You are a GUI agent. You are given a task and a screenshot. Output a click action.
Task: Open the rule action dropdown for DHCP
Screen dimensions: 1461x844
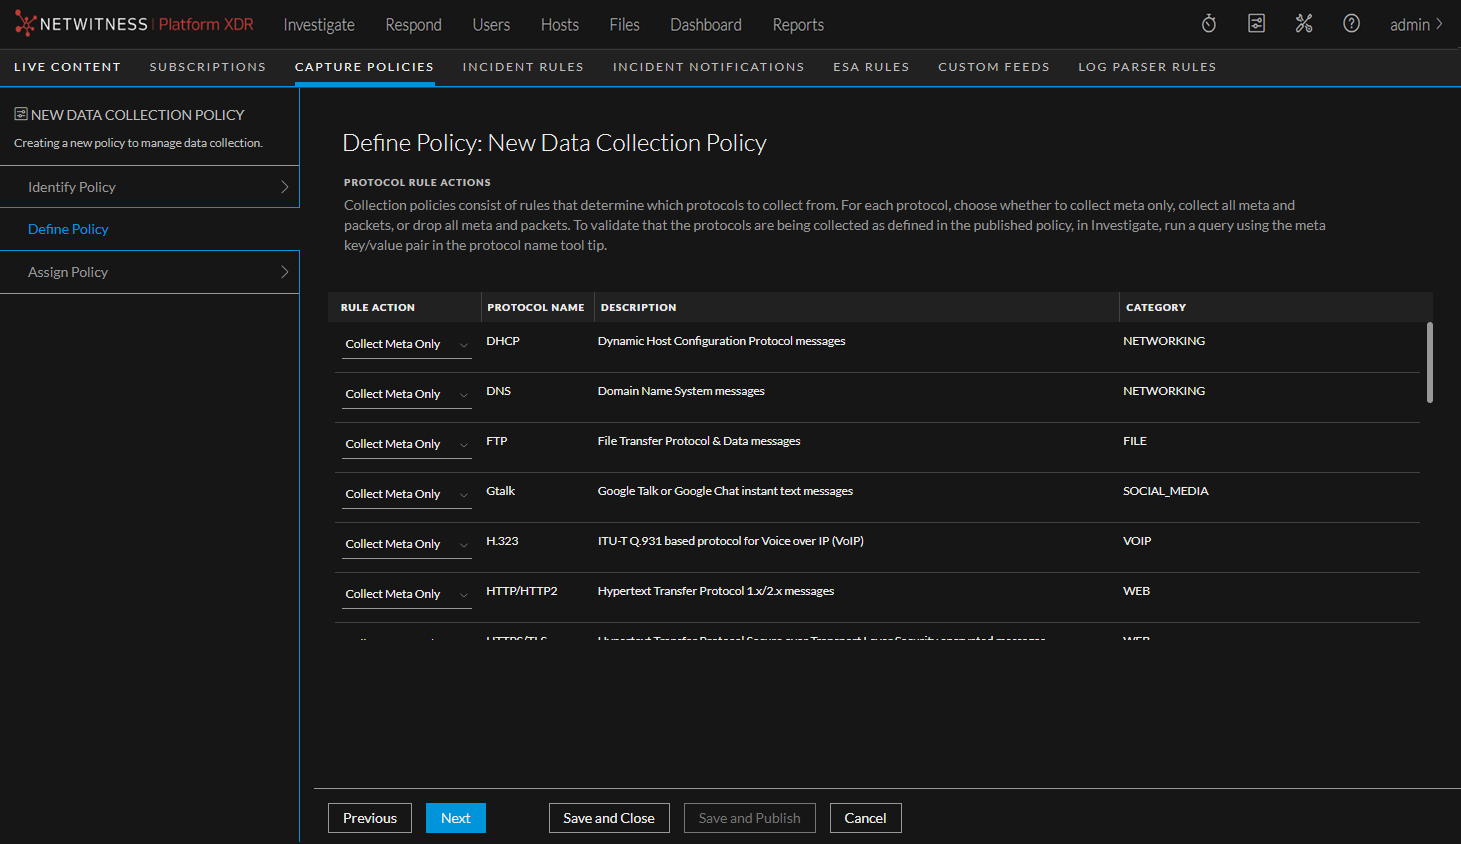[406, 343]
